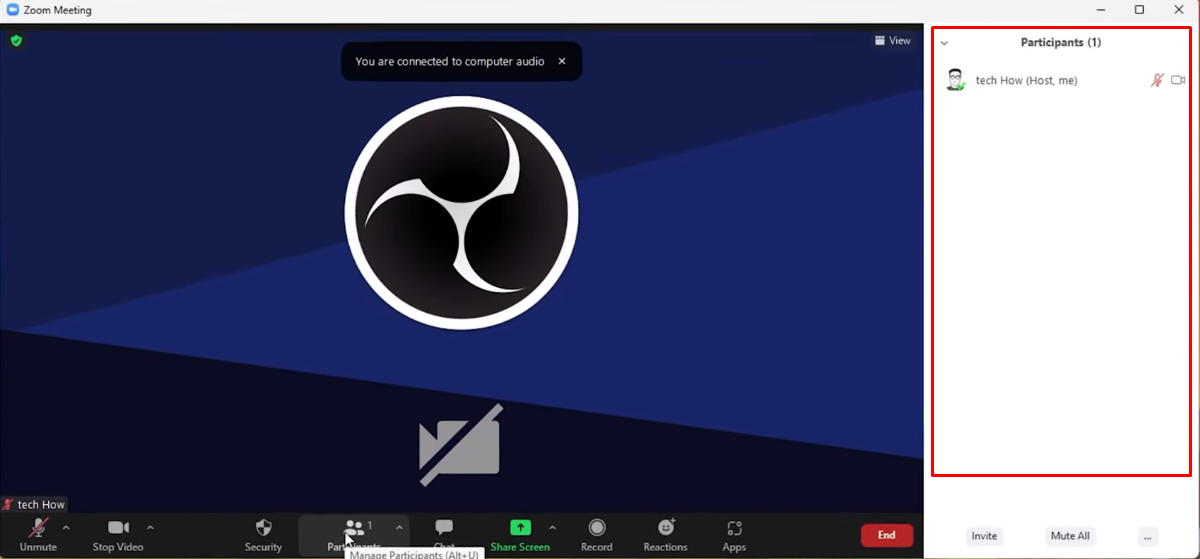
Task: Collapse the Participants panel chevron
Action: [x=944, y=43]
